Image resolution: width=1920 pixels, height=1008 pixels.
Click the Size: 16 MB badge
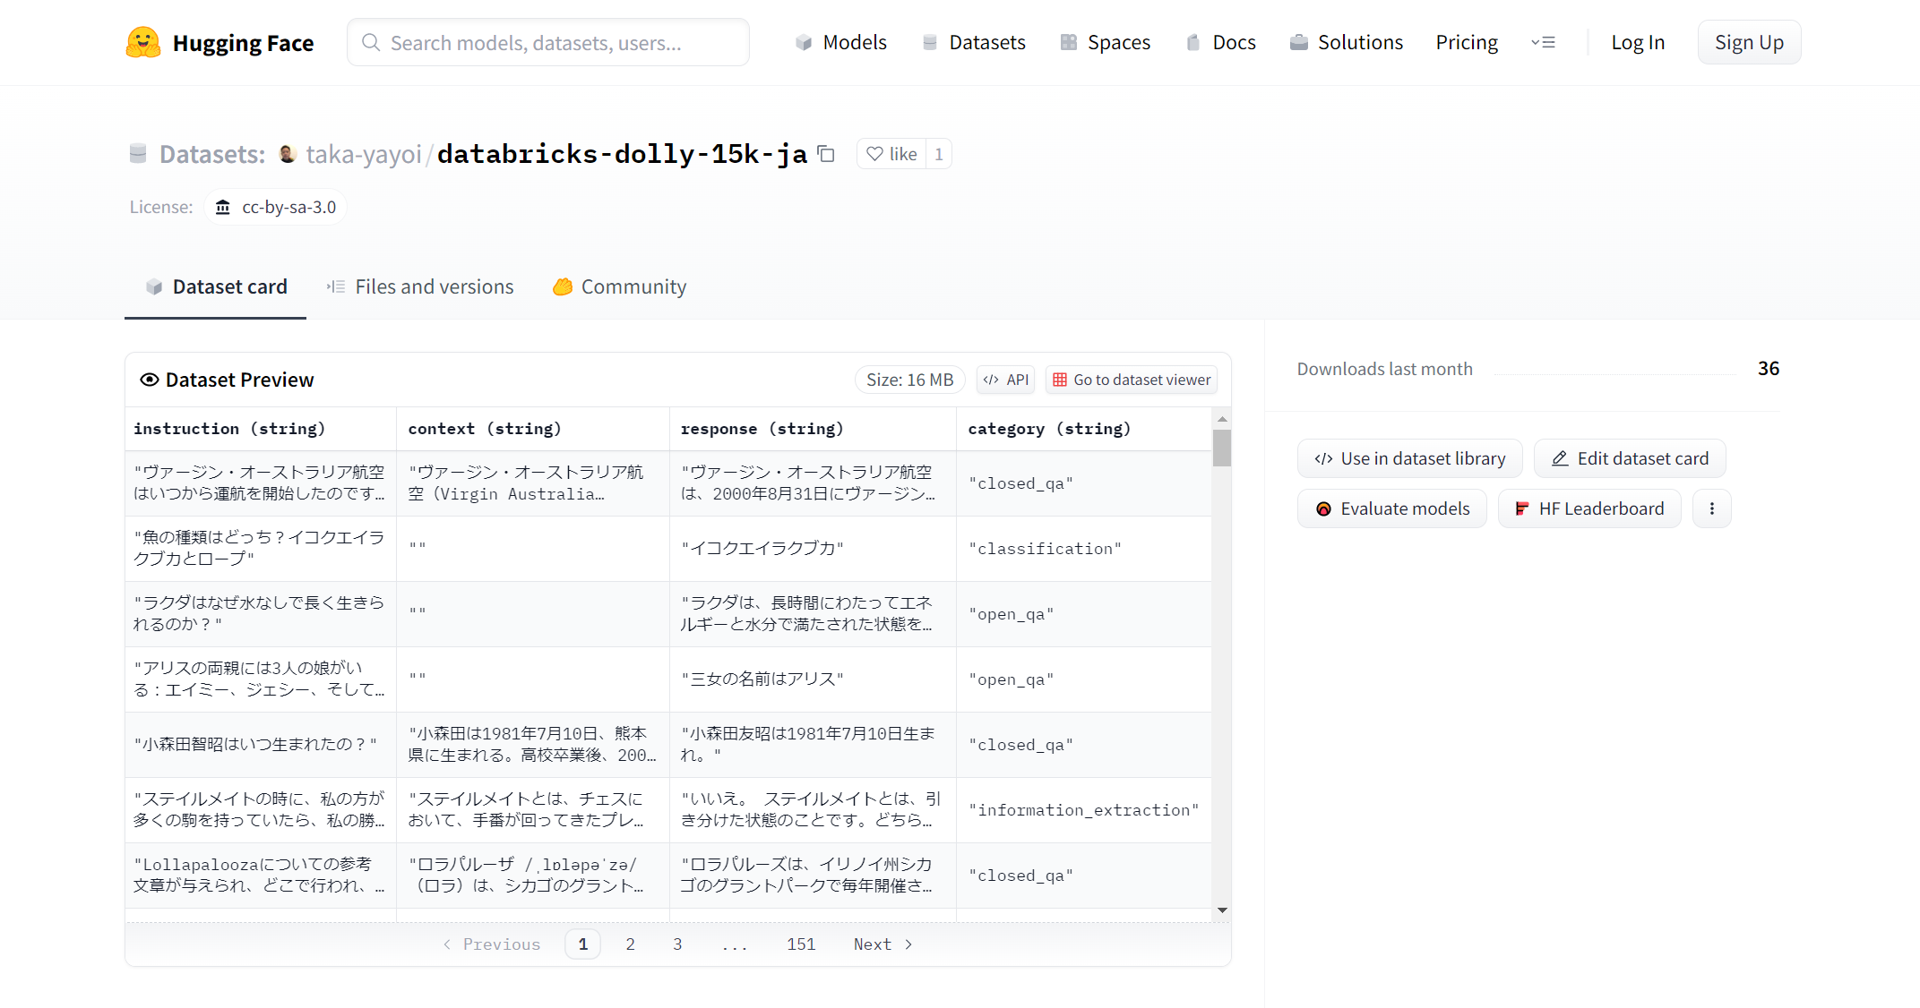click(x=910, y=380)
